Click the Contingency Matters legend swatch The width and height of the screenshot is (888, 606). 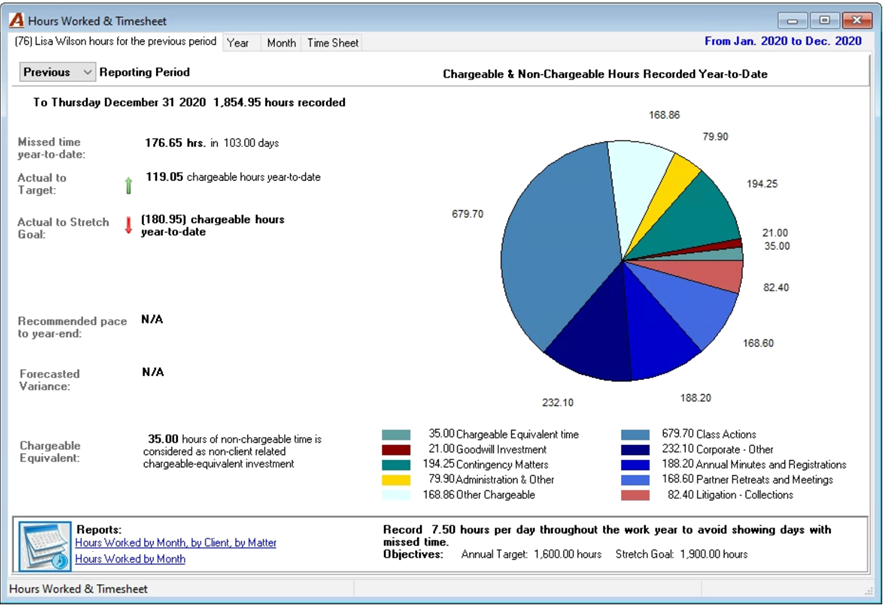(x=396, y=465)
